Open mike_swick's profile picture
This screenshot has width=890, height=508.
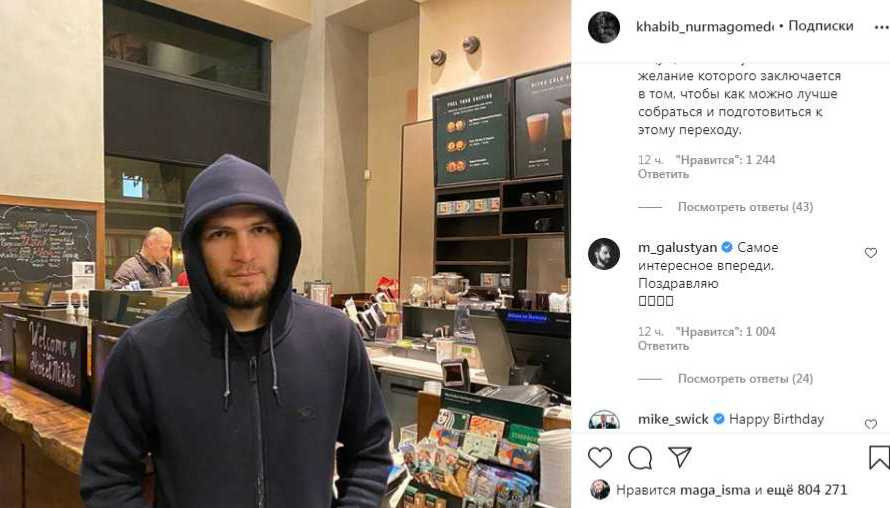(603, 419)
